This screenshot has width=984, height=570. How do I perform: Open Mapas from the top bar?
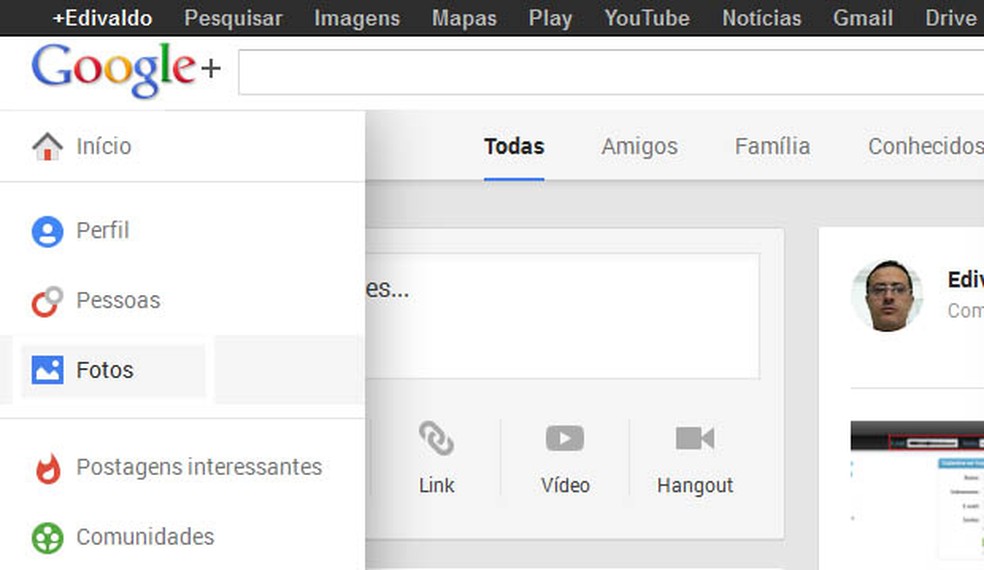464,18
